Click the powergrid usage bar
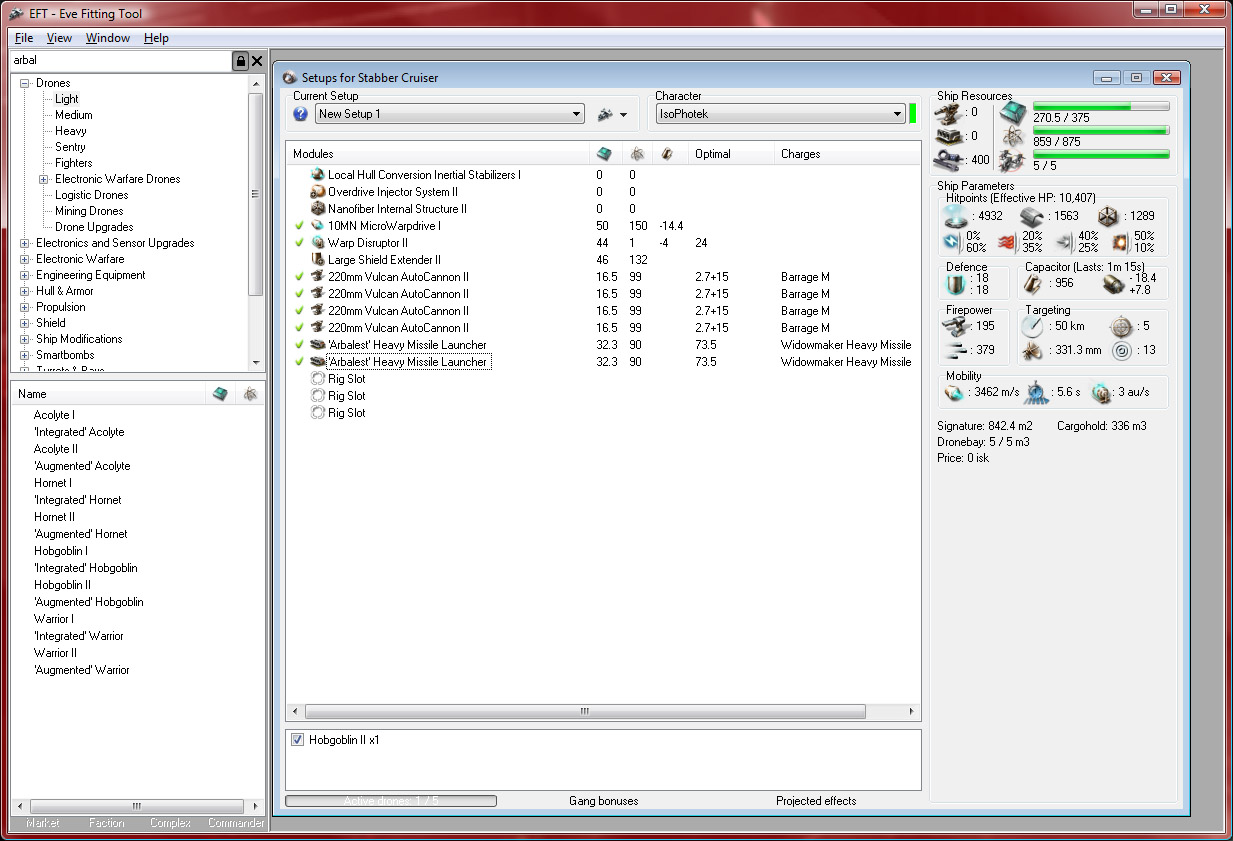This screenshot has width=1233, height=841. coord(1100,130)
